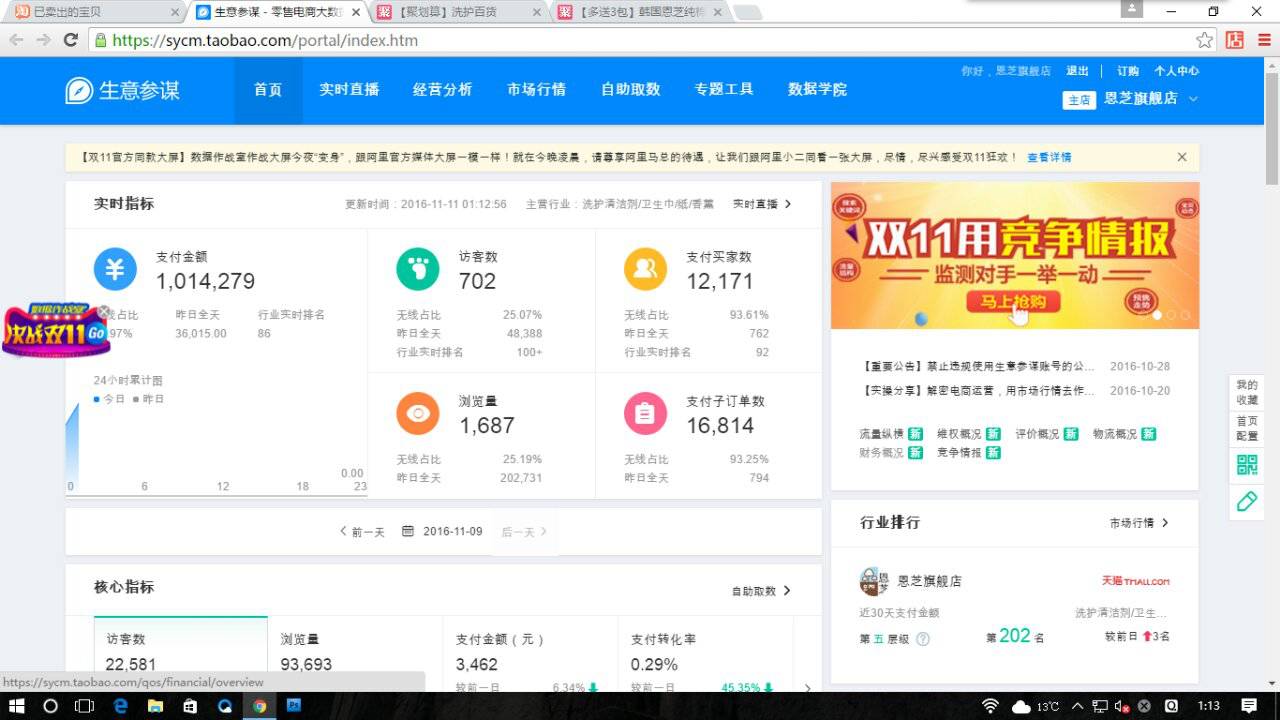
Task: Click the calendar icon beside 2016-11-09
Action: tap(408, 531)
